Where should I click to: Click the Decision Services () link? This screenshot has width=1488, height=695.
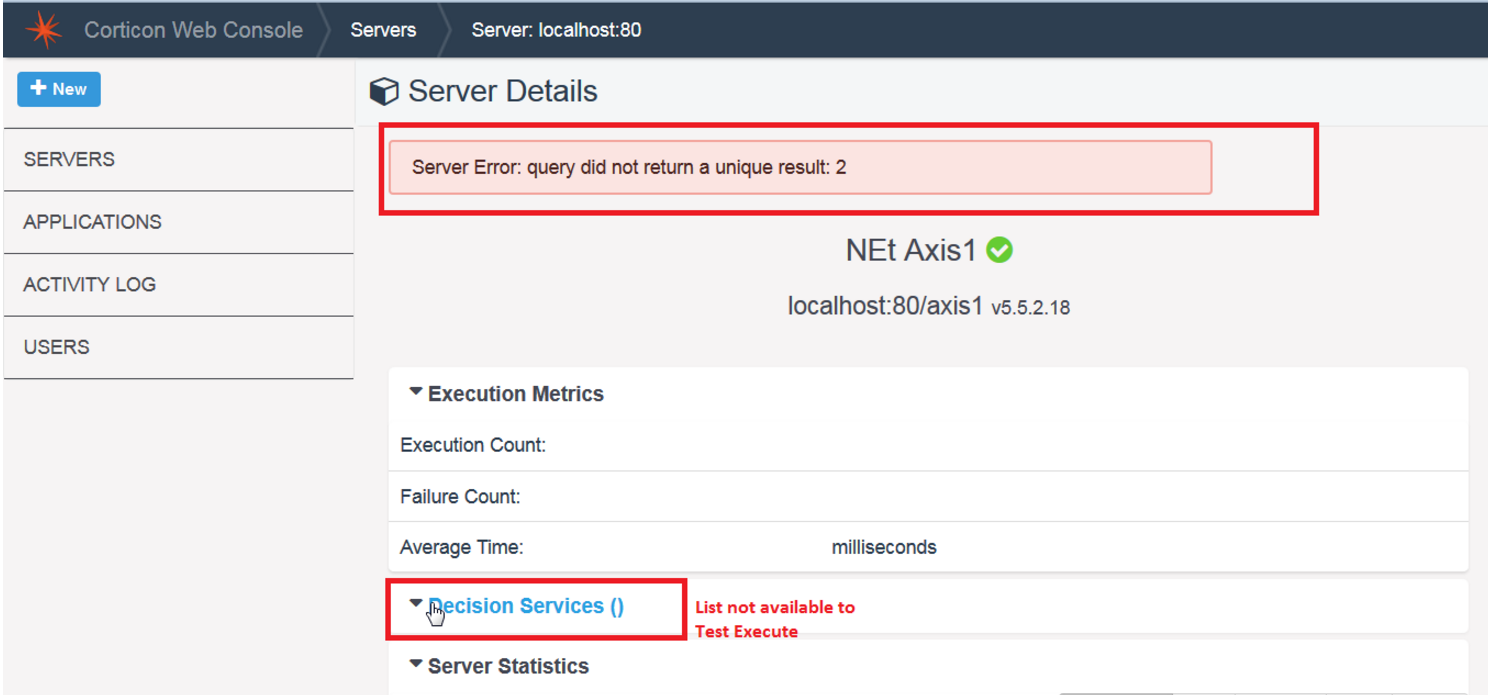pyautogui.click(x=526, y=606)
